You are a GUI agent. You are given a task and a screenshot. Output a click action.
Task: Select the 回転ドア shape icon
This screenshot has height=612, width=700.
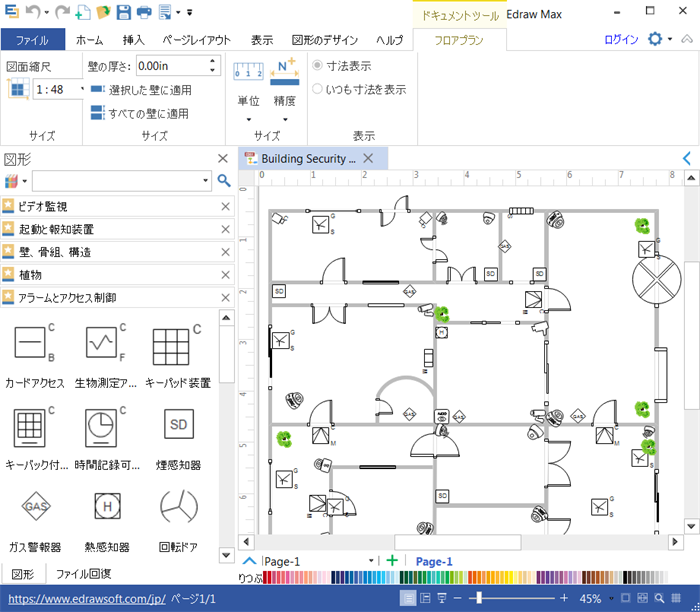(178, 508)
